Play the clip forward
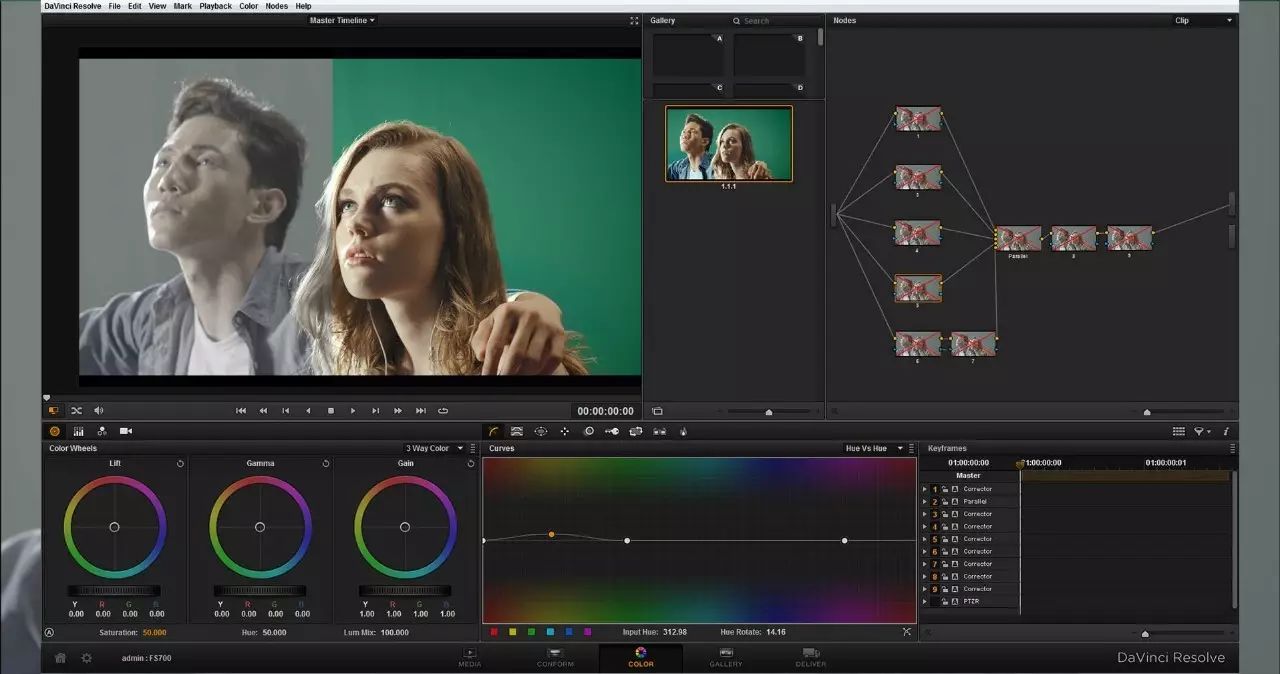The height and width of the screenshot is (674, 1280). tap(353, 410)
